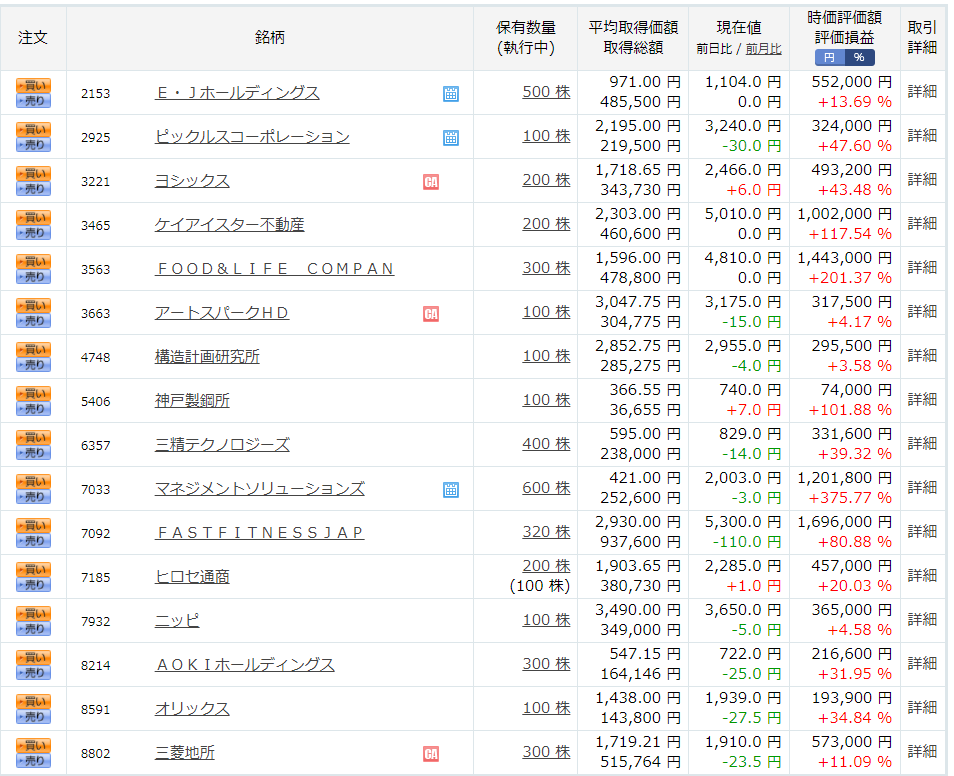Open the オリックス stock link
This screenshot has width=954, height=776.
pos(192,708)
